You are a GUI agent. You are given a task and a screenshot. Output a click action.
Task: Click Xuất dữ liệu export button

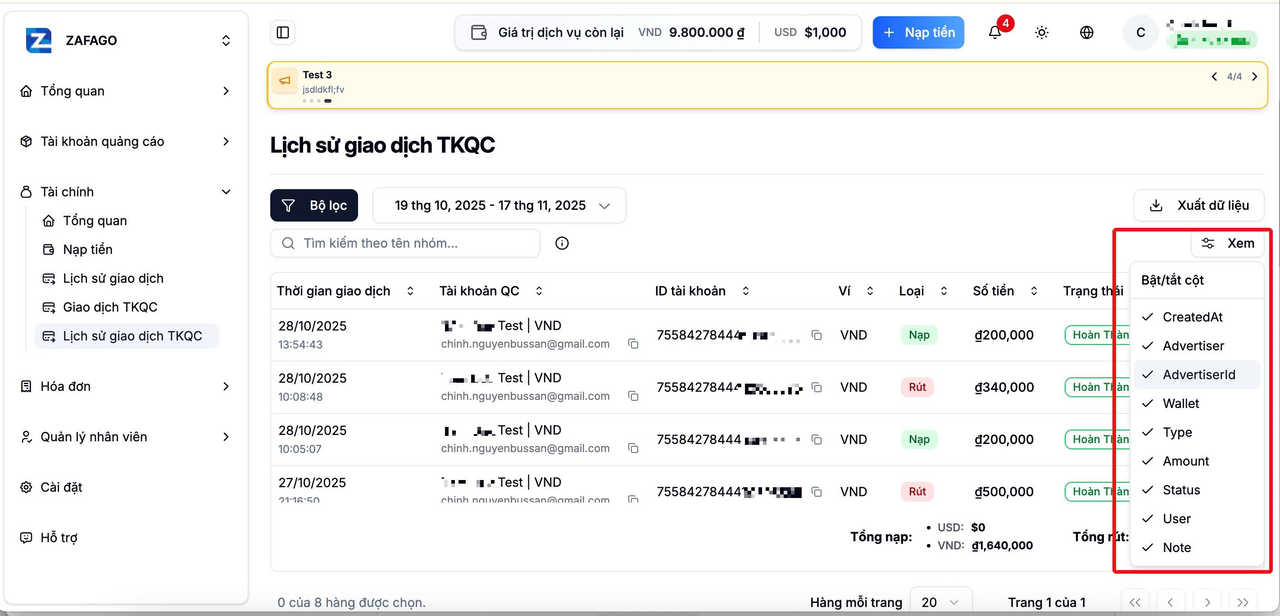pos(1199,205)
